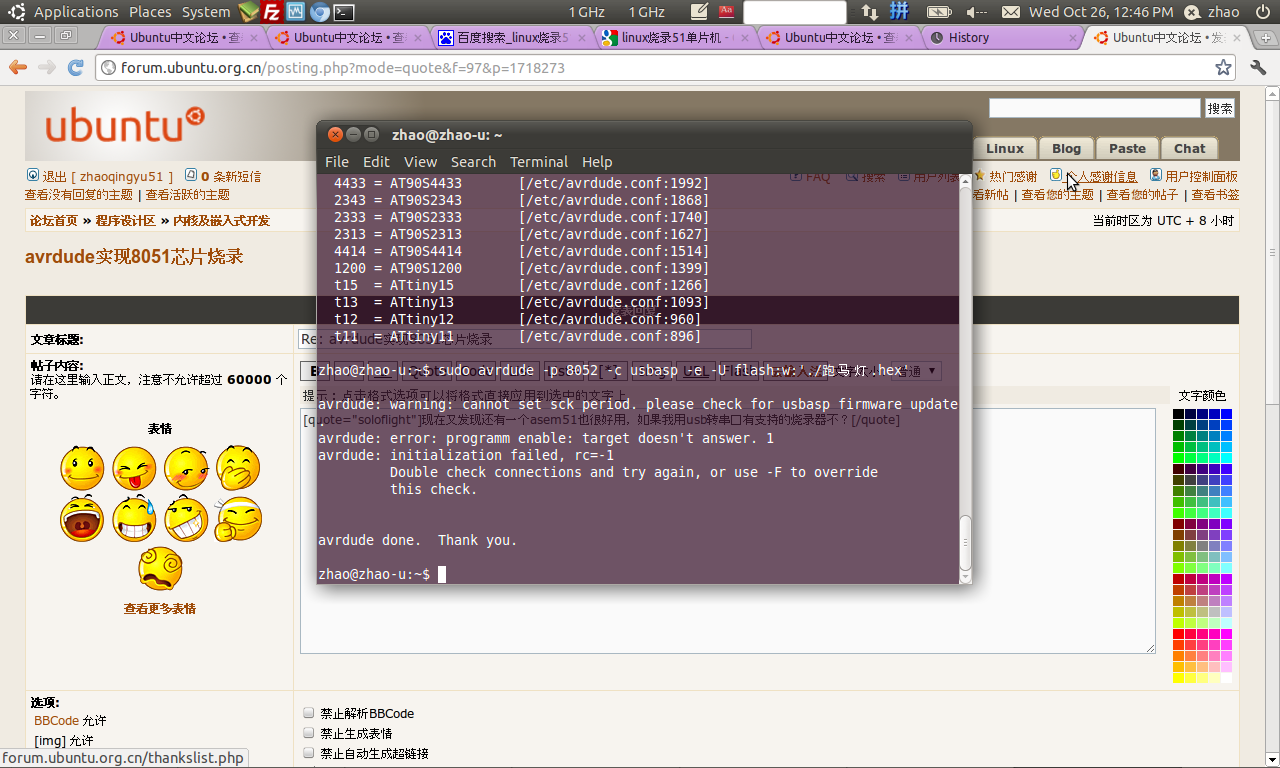Screen dimensions: 1280x768
Task: Open the terminal Search menu
Action: click(473, 162)
